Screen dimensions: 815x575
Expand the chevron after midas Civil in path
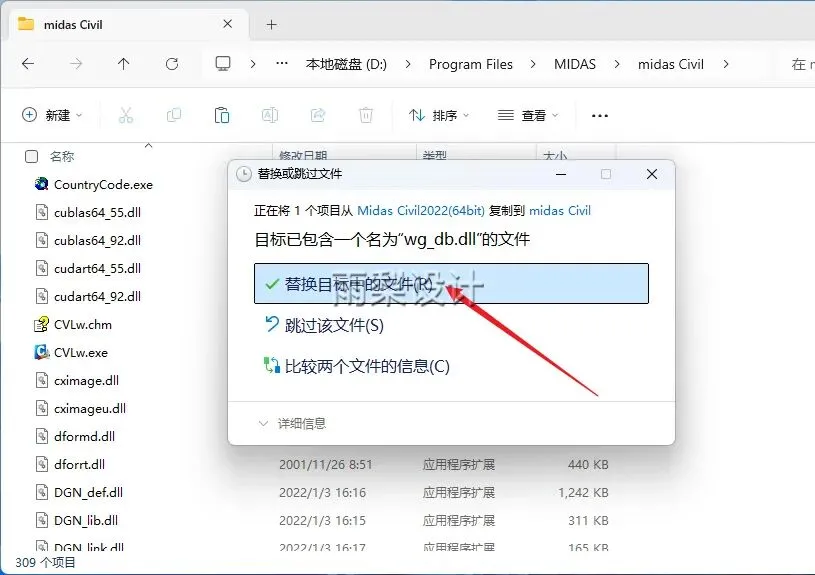click(x=726, y=64)
